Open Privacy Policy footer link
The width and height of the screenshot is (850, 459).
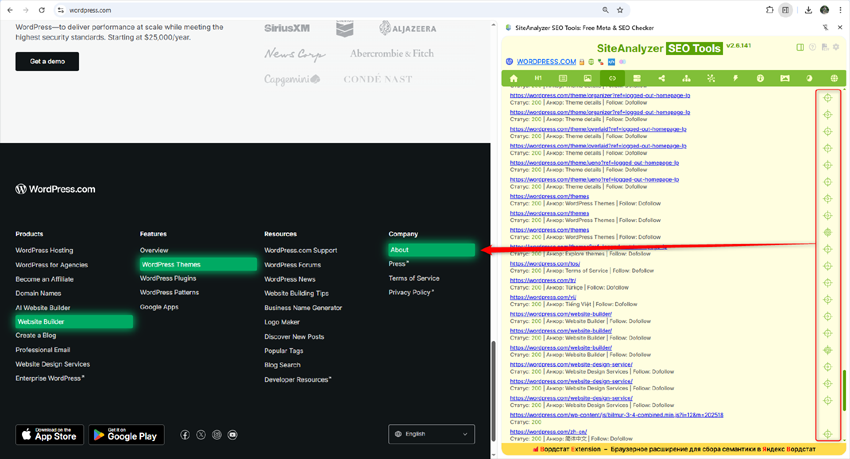tap(411, 292)
